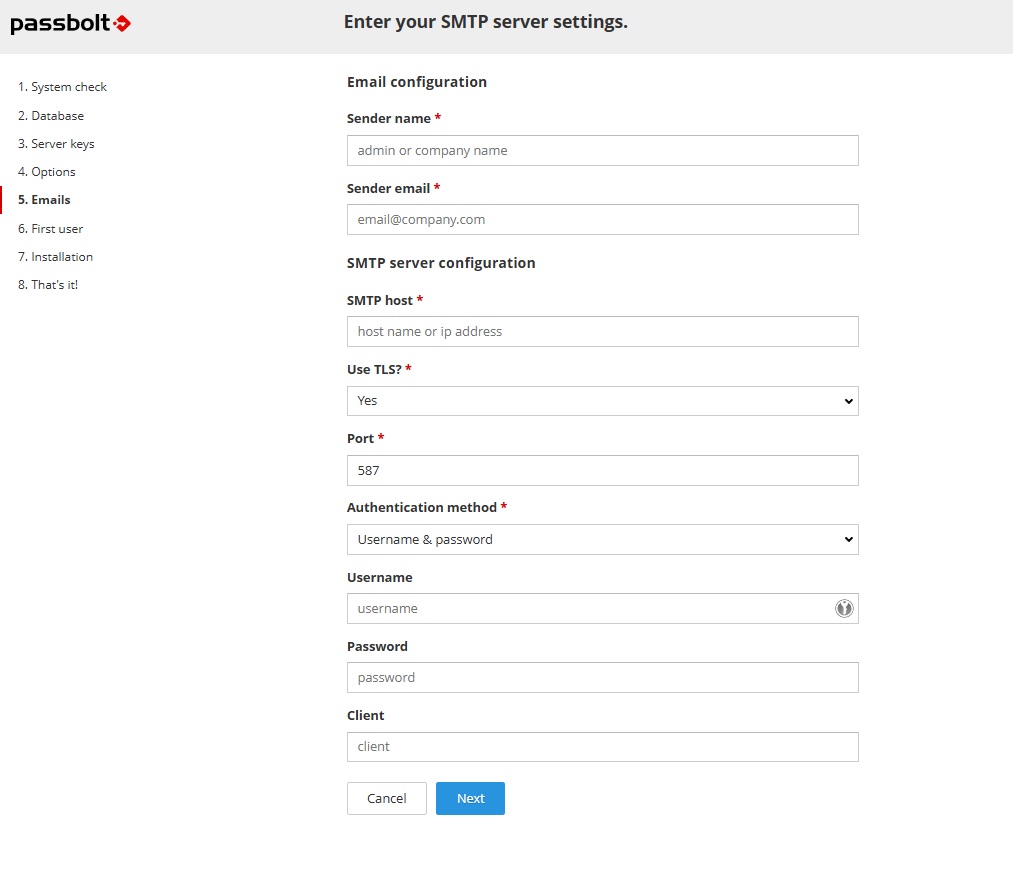This screenshot has width=1013, height=883.
Task: Navigate to the System check step
Action: pos(62,87)
